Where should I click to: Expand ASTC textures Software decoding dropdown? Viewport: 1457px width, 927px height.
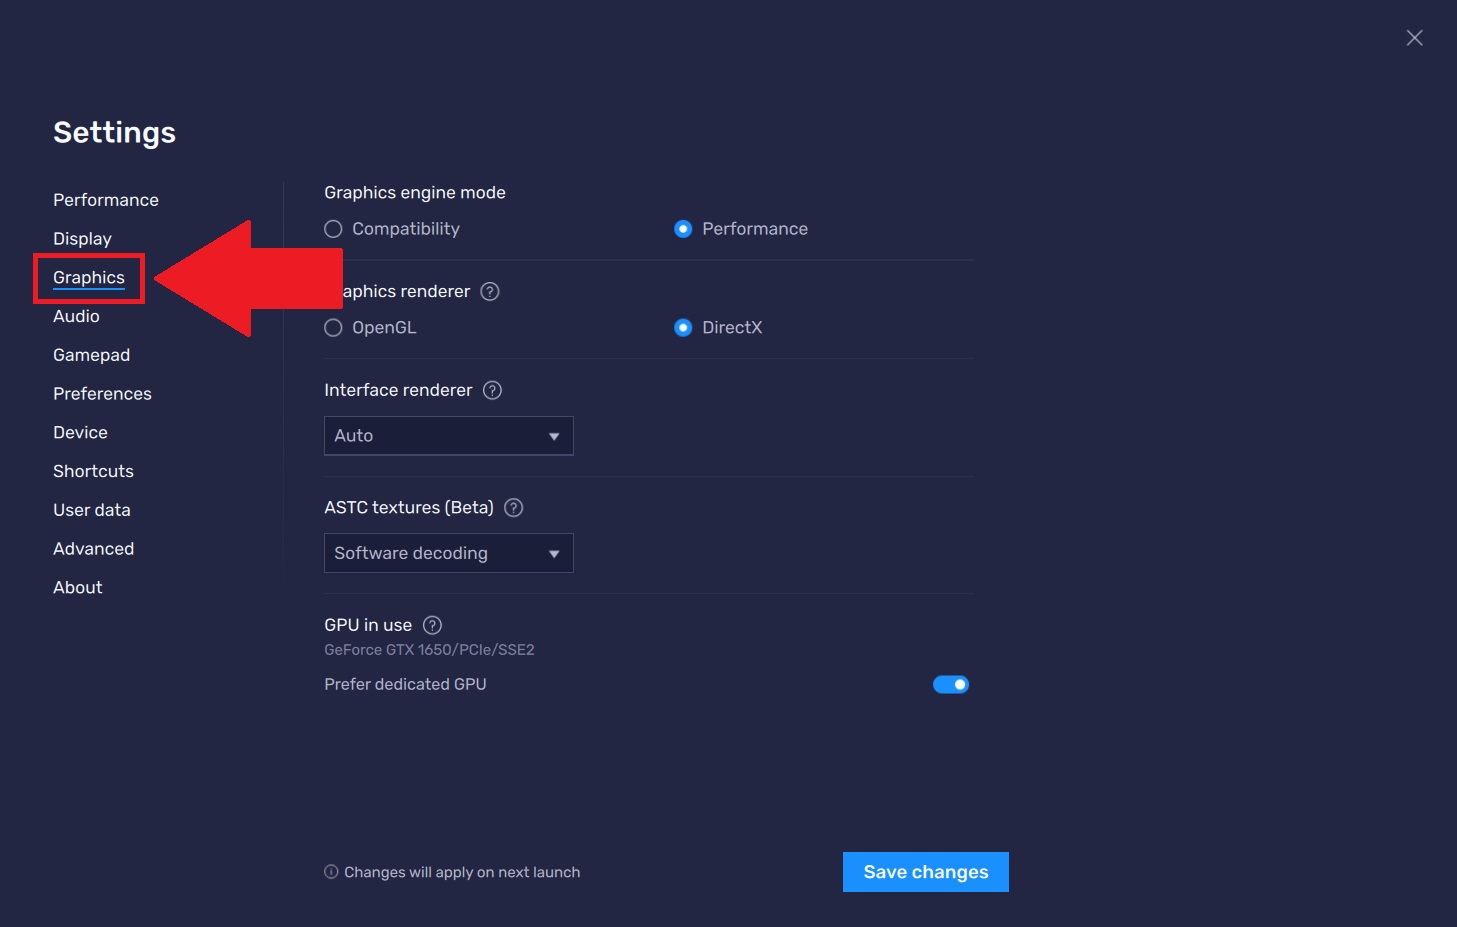tap(448, 554)
